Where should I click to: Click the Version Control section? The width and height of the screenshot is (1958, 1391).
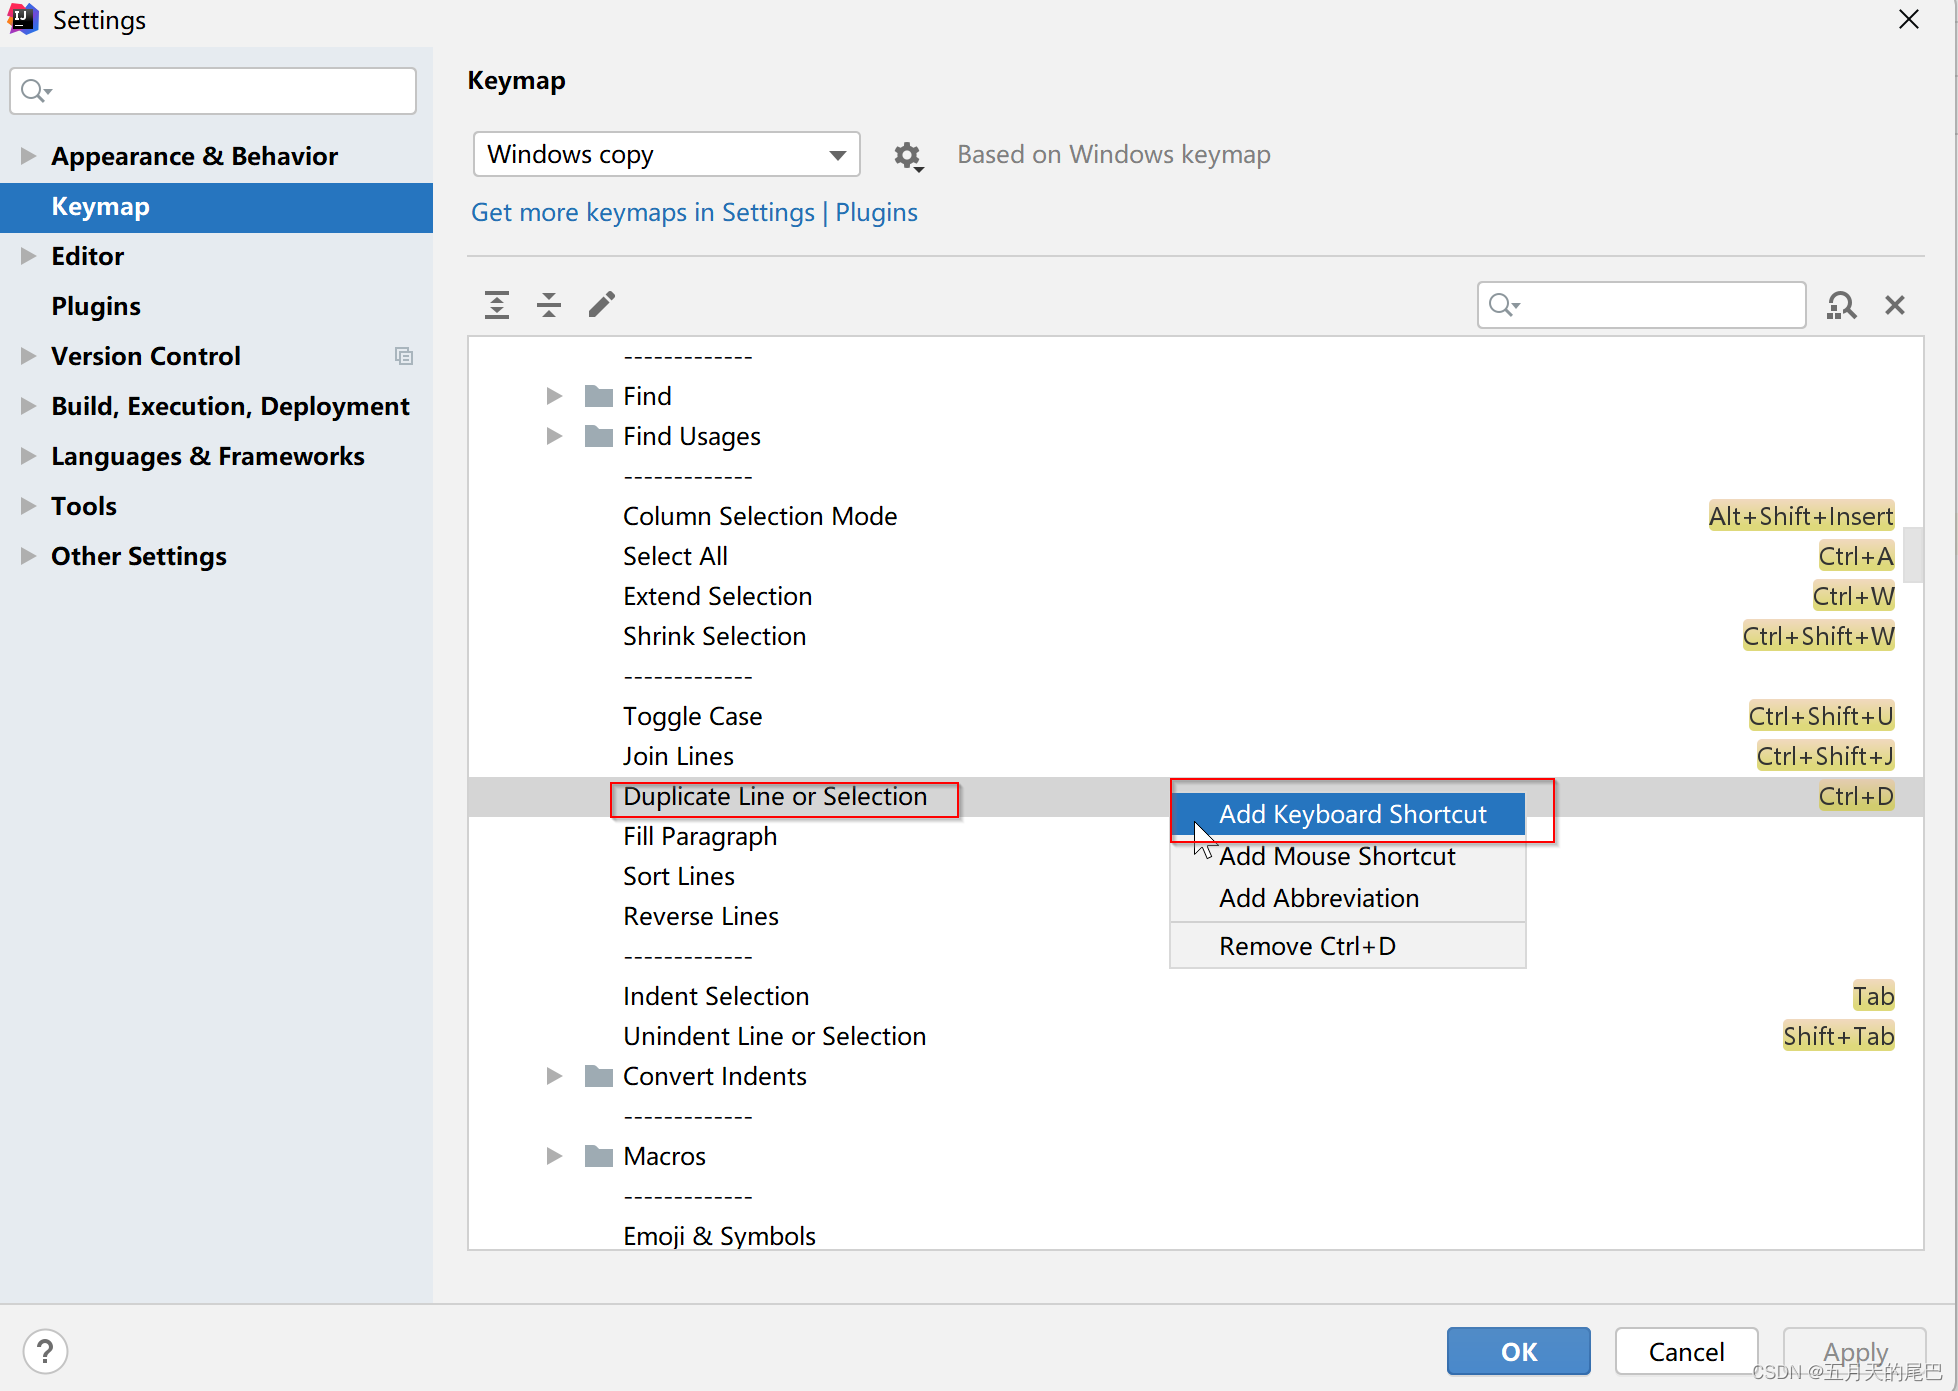(x=144, y=357)
